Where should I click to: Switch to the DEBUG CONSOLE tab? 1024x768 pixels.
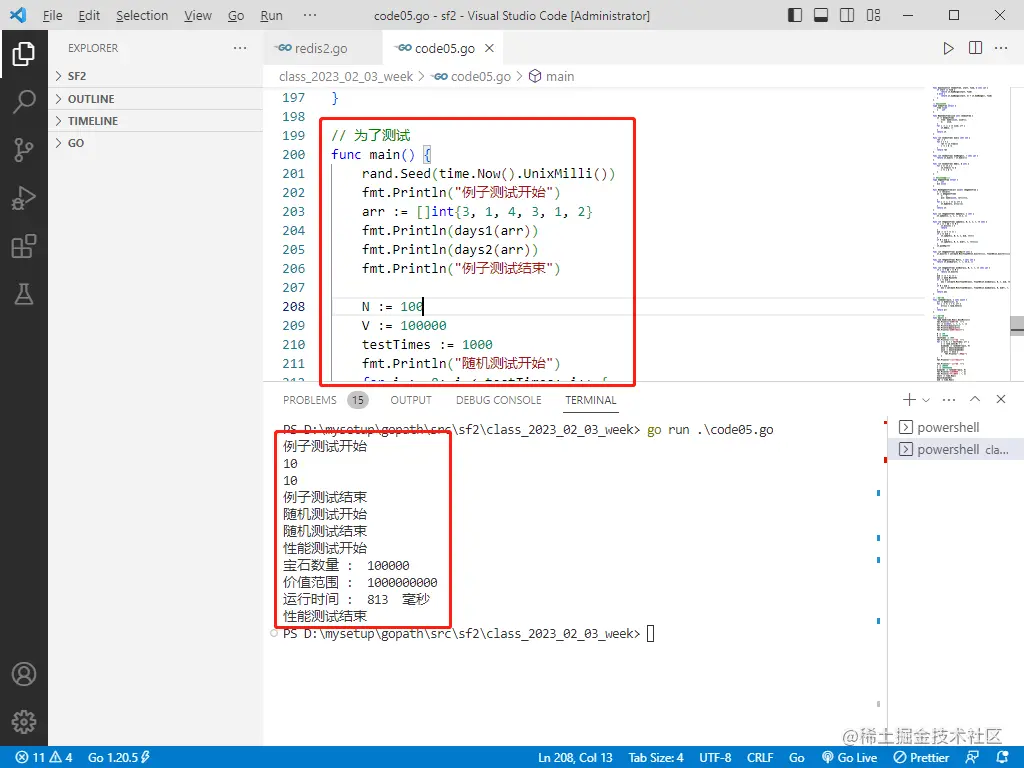[498, 400]
